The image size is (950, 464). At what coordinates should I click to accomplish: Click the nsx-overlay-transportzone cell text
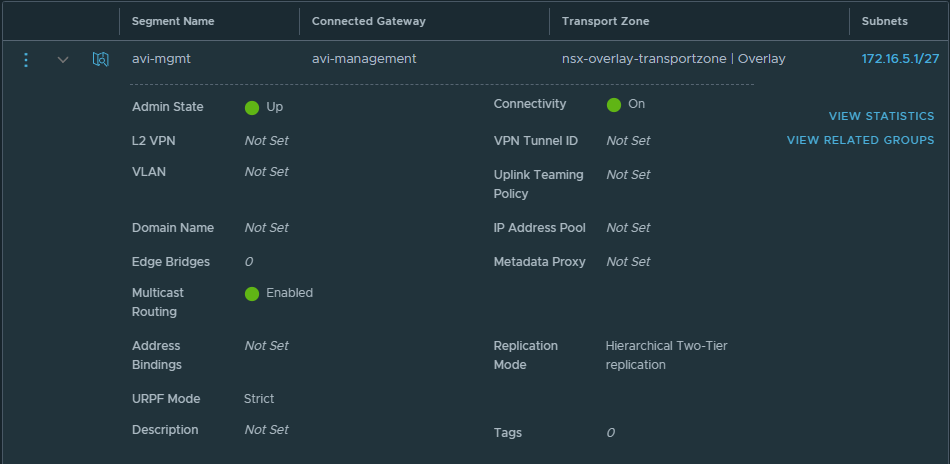point(645,59)
